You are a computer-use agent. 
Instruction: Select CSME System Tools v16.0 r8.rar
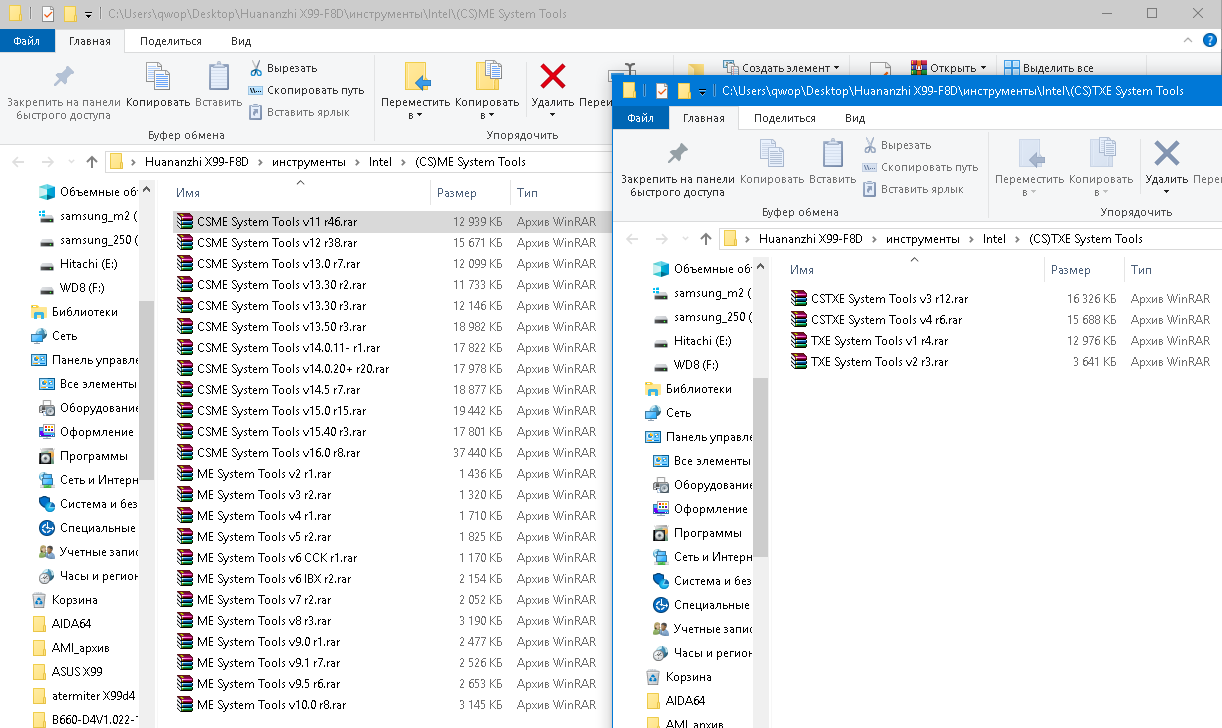pyautogui.click(x=390, y=453)
